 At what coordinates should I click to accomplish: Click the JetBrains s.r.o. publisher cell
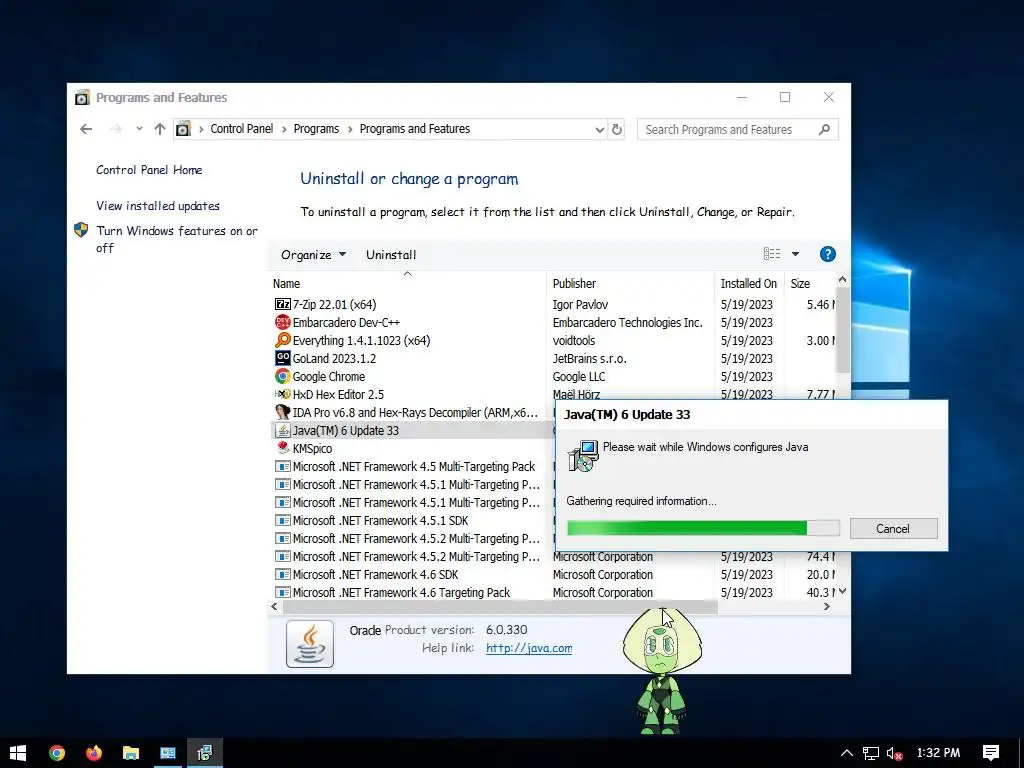pos(589,359)
